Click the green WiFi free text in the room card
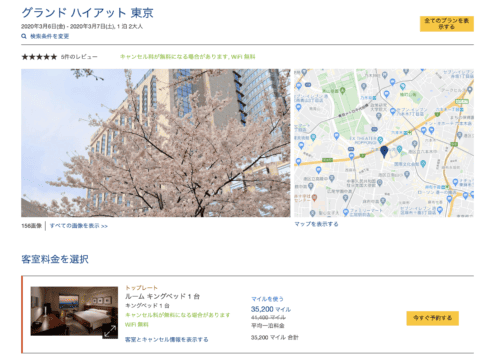The height and width of the screenshot is (360, 500). 137,324
